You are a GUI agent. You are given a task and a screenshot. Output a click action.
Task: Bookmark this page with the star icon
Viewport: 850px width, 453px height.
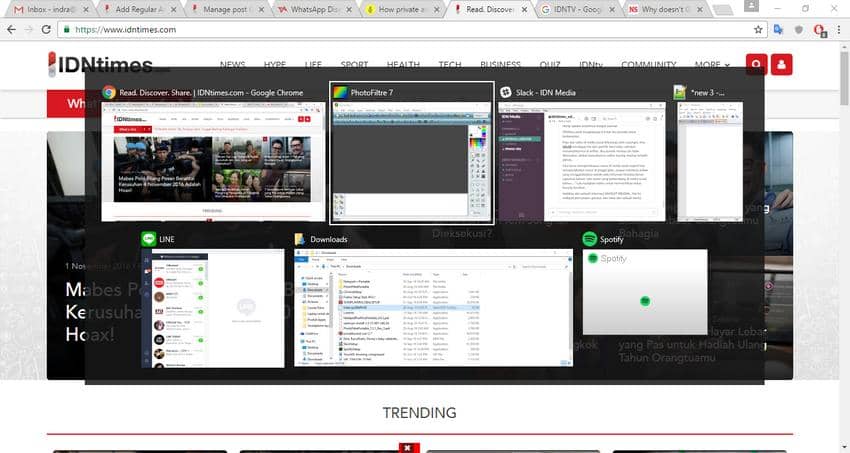(x=759, y=30)
